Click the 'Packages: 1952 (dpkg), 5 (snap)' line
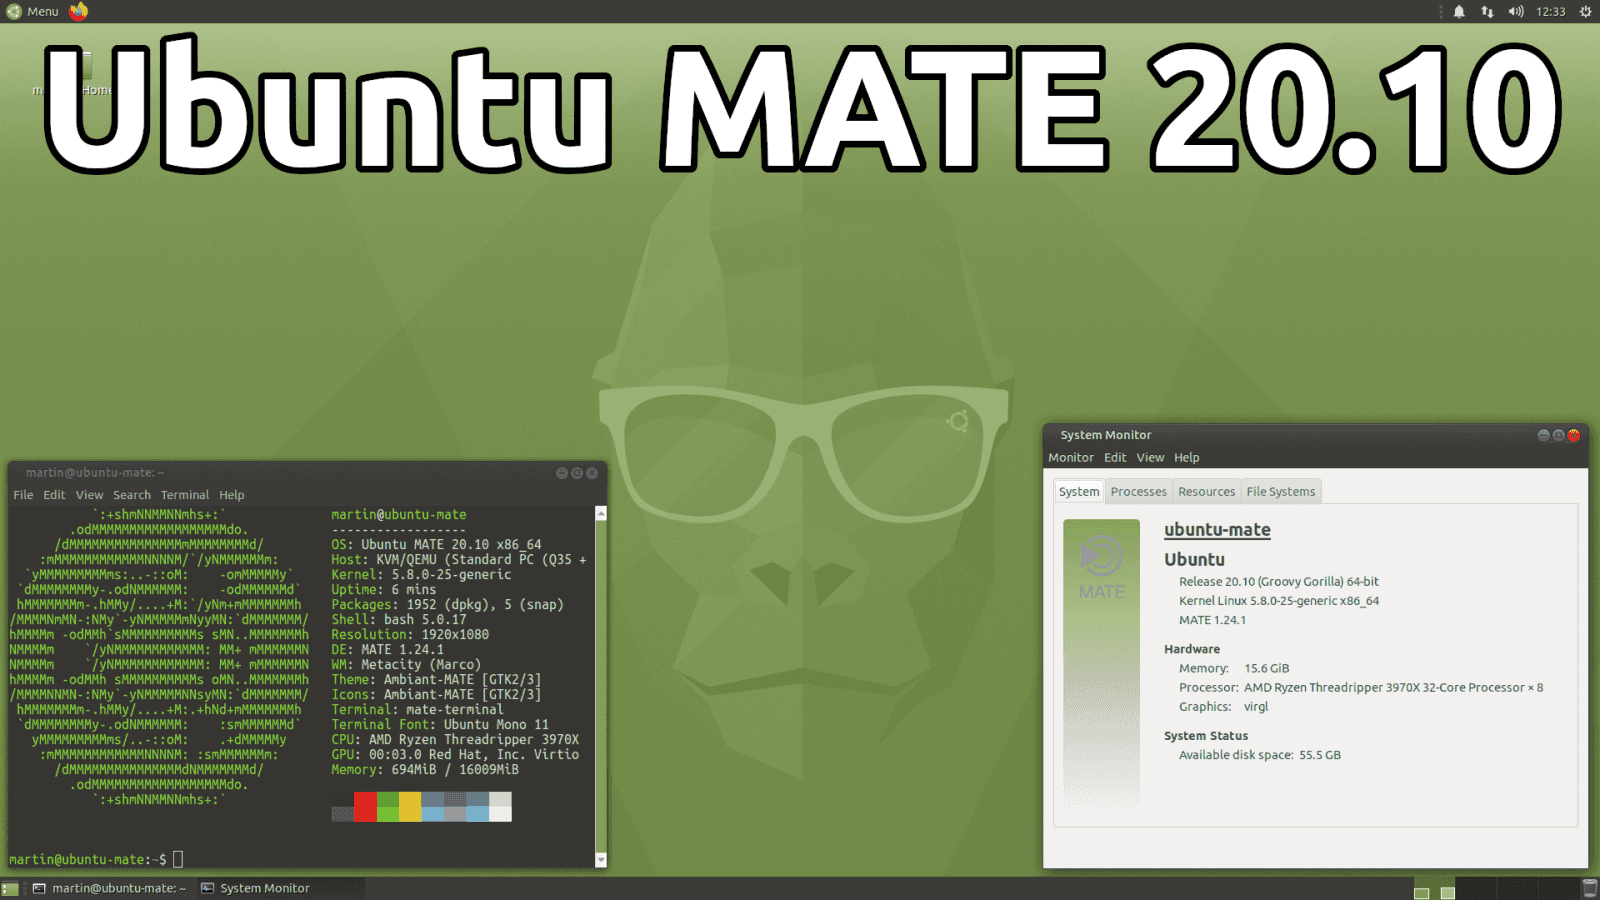This screenshot has width=1600, height=900. 447,605
